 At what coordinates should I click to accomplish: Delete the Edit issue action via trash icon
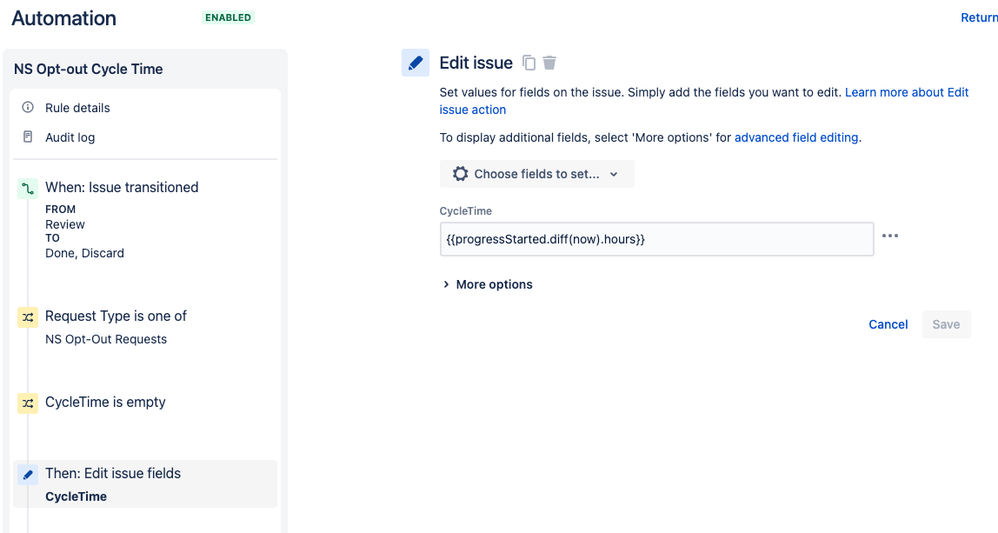tap(549, 62)
